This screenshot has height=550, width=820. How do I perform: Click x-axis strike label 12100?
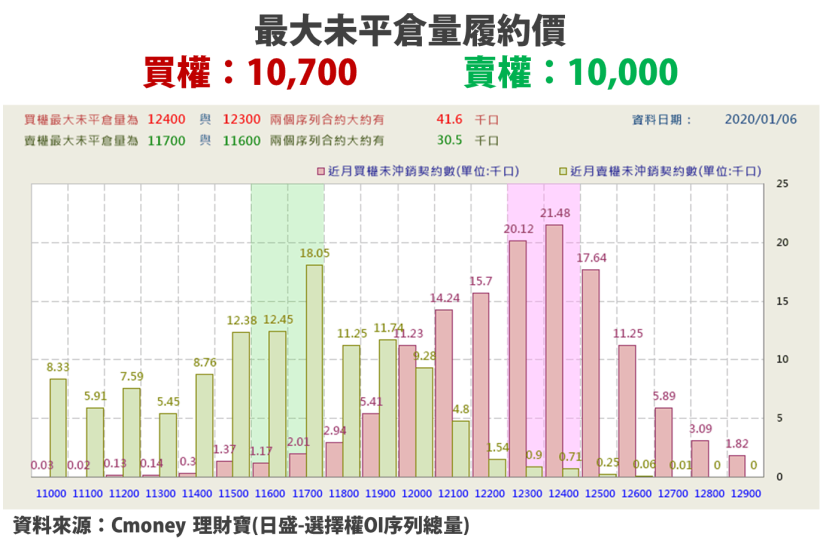[453, 494]
